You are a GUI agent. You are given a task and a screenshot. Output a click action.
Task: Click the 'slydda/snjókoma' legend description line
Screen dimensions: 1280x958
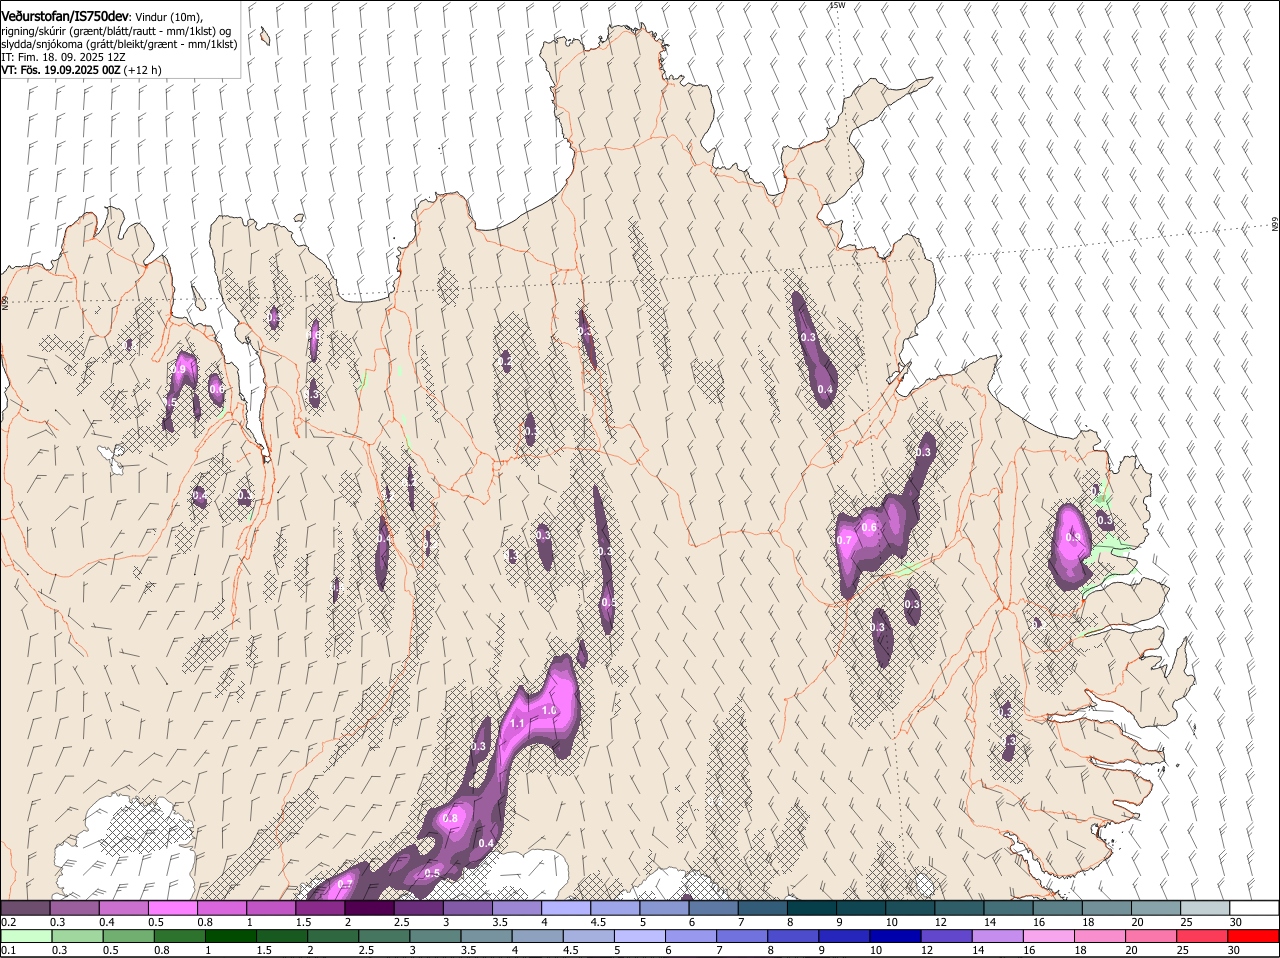click(119, 44)
